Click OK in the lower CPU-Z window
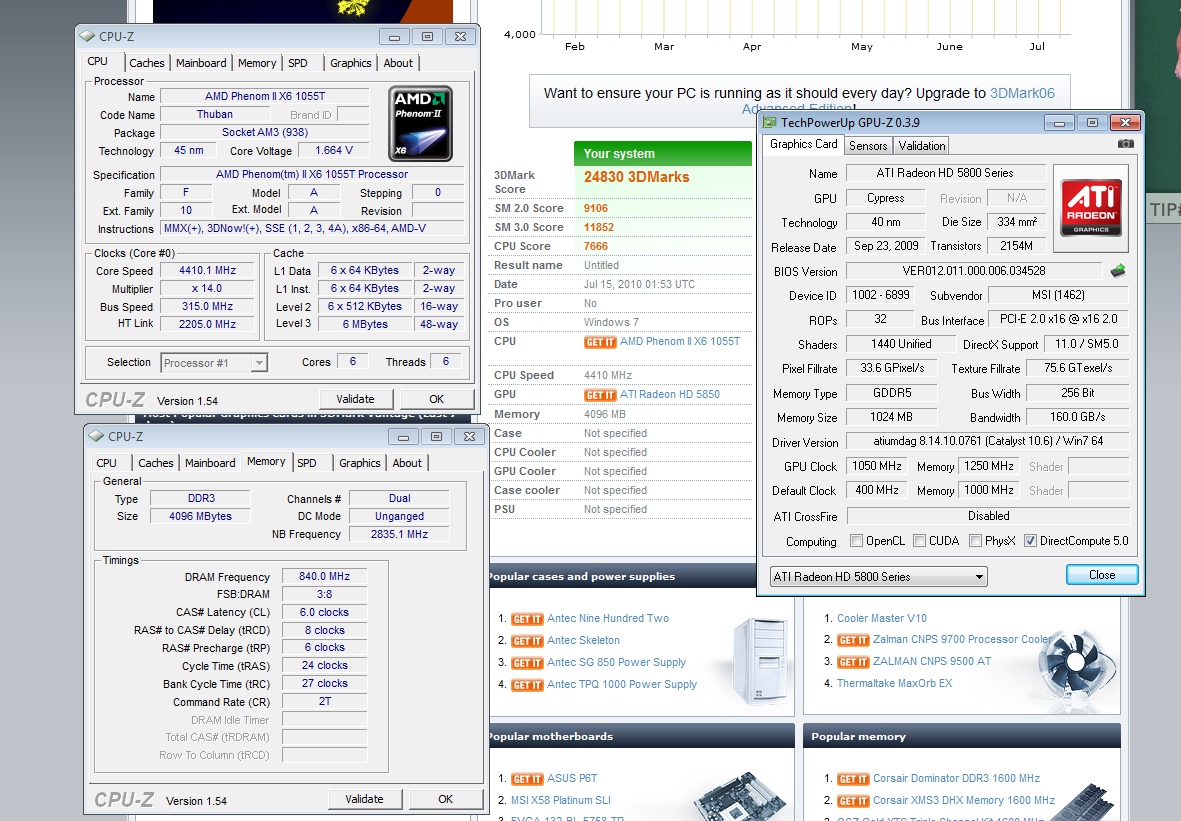This screenshot has width=1181, height=821. [446, 799]
